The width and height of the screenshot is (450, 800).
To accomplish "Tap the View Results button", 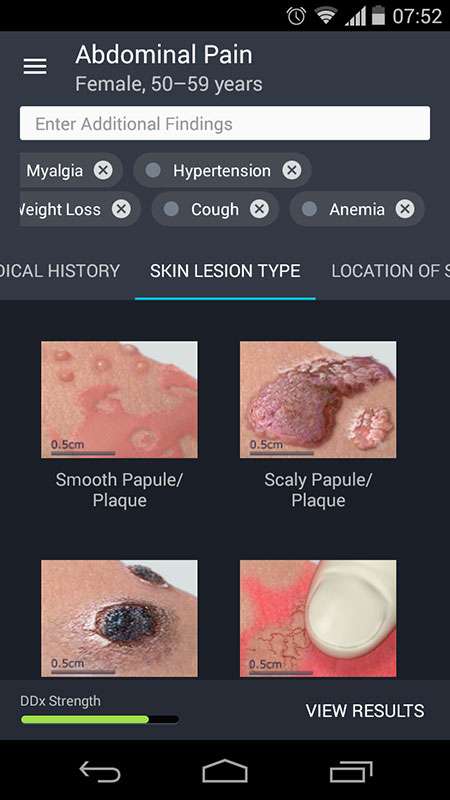I will [365, 711].
